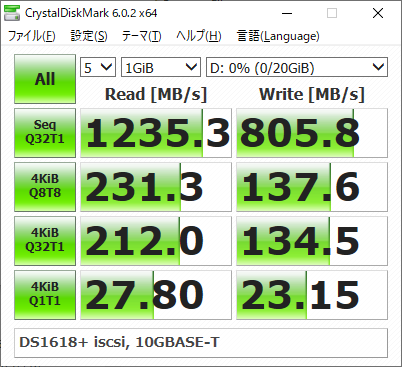Screen dimensions: 402x367
Task: Close the CrystalDiskMark window
Action: click(x=378, y=13)
